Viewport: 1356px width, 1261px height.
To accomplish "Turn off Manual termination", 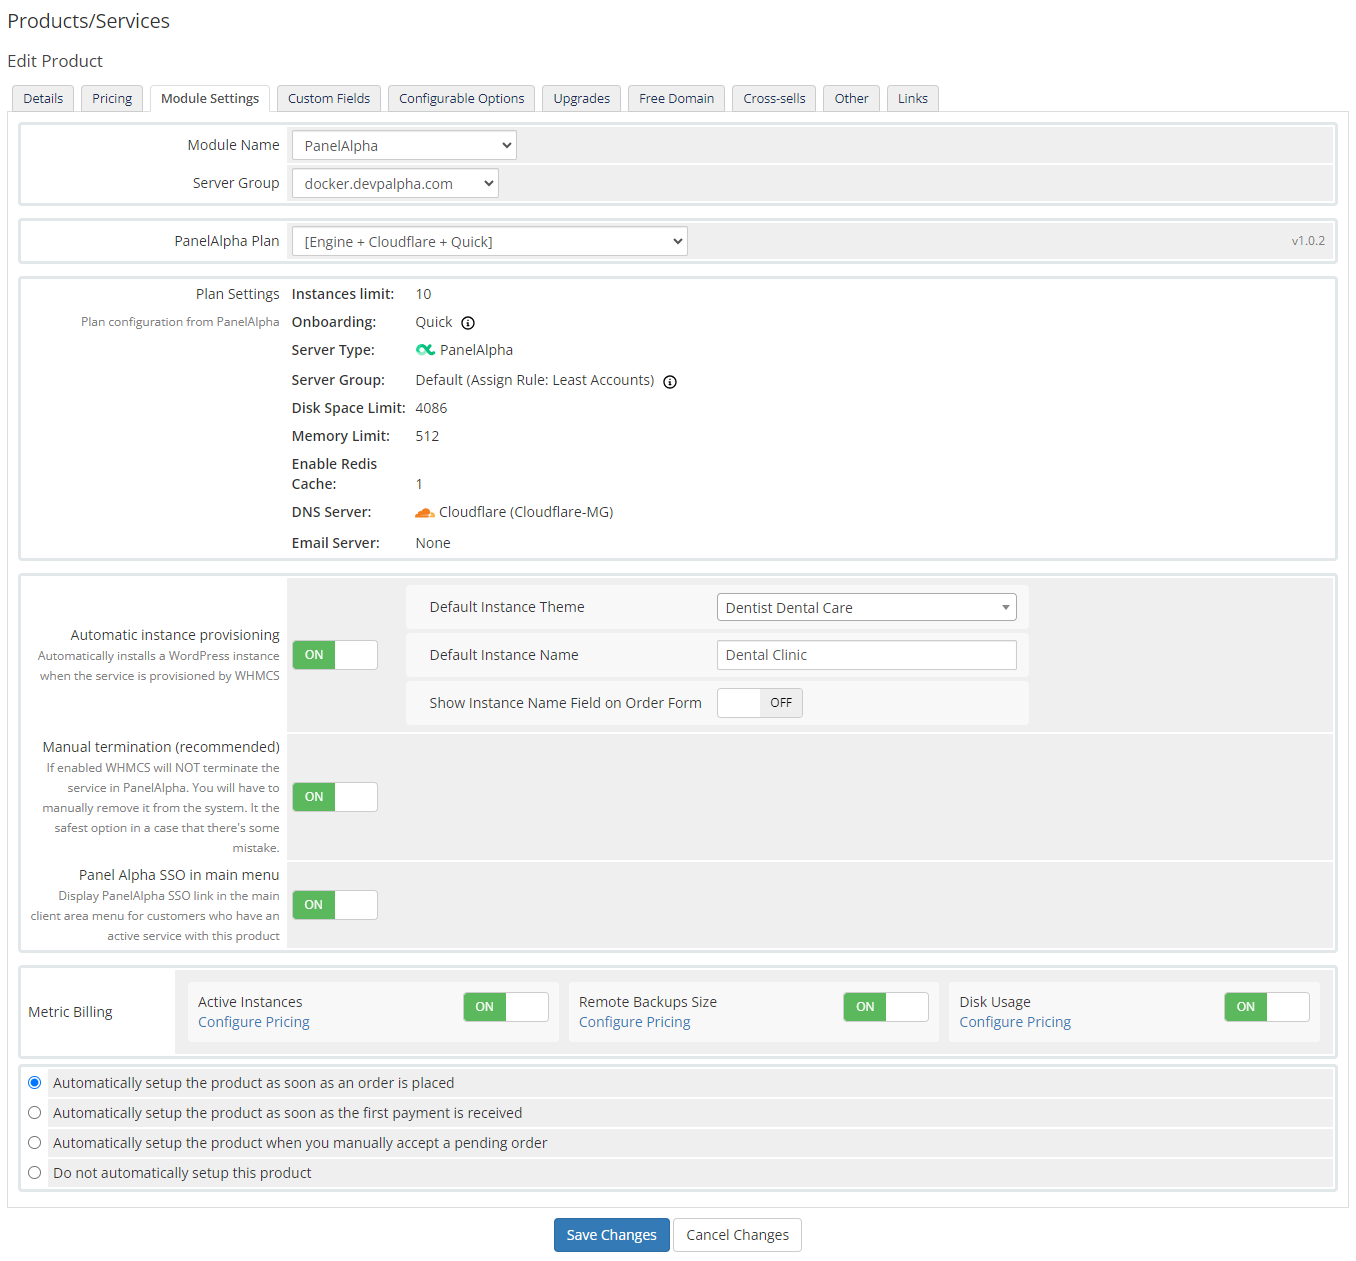I will (x=334, y=796).
